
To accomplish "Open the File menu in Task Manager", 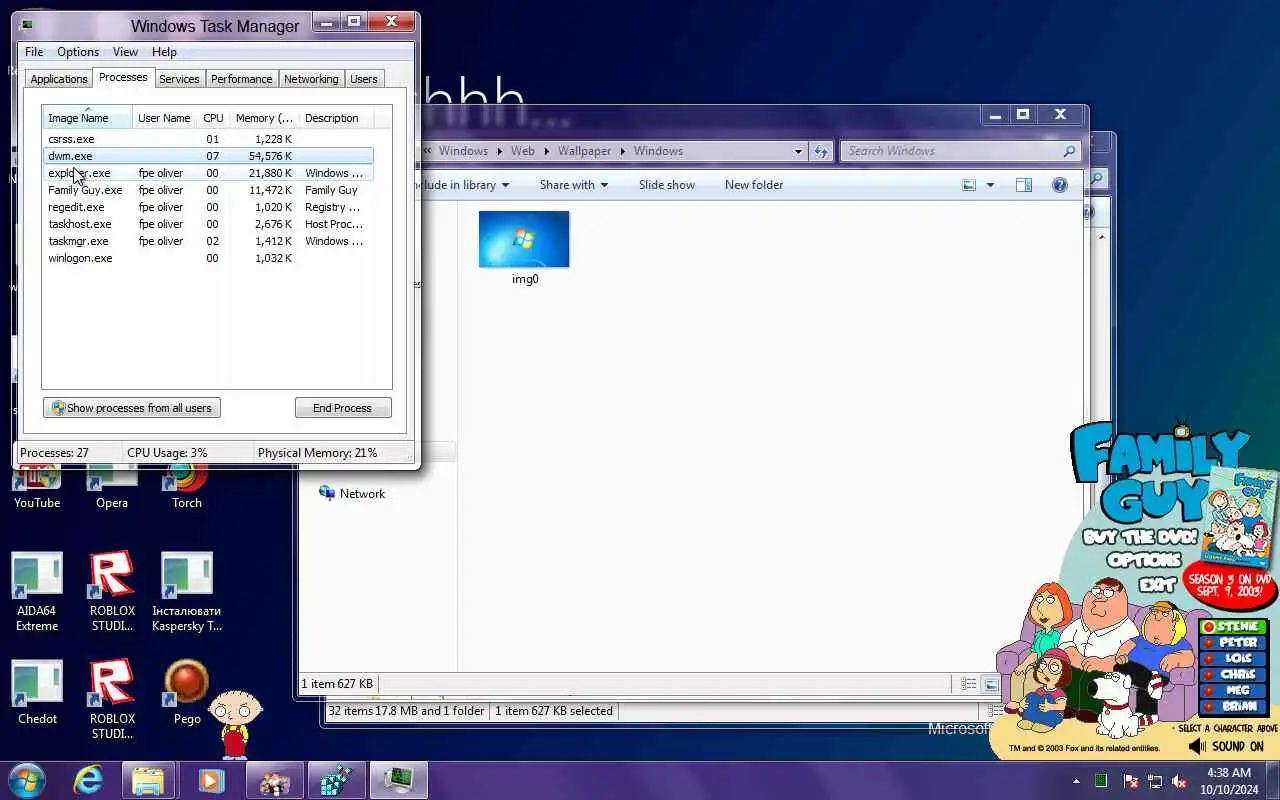I will 34,52.
